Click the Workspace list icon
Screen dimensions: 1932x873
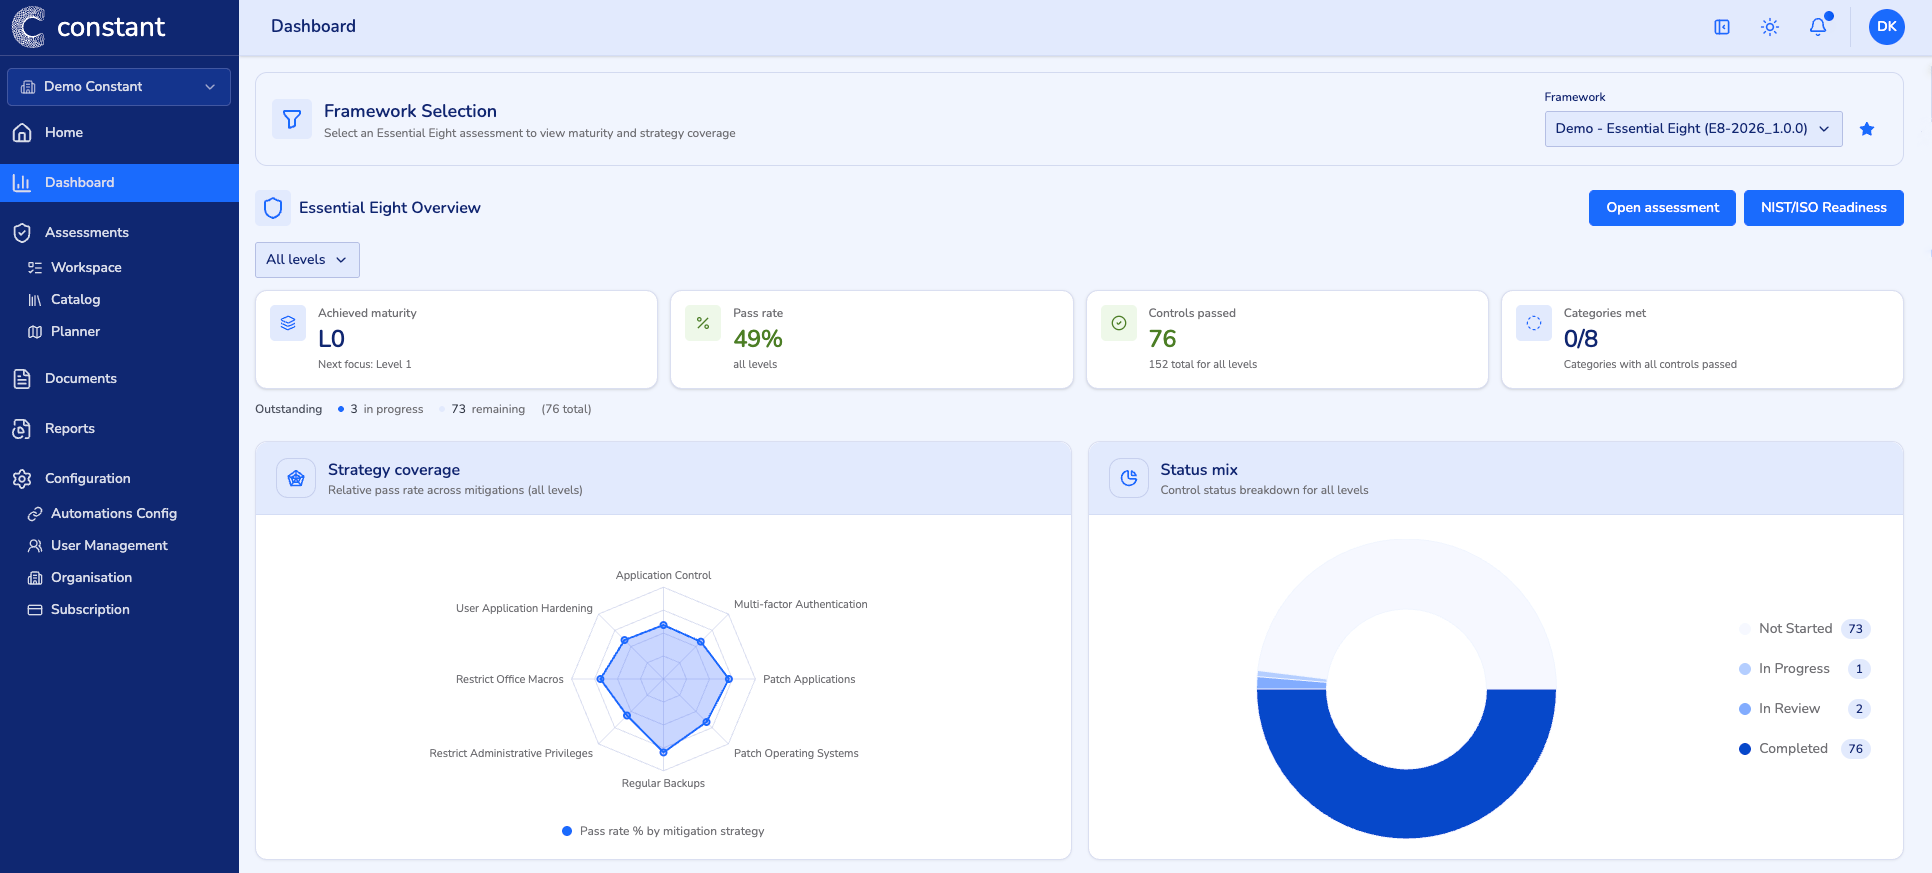click(35, 268)
